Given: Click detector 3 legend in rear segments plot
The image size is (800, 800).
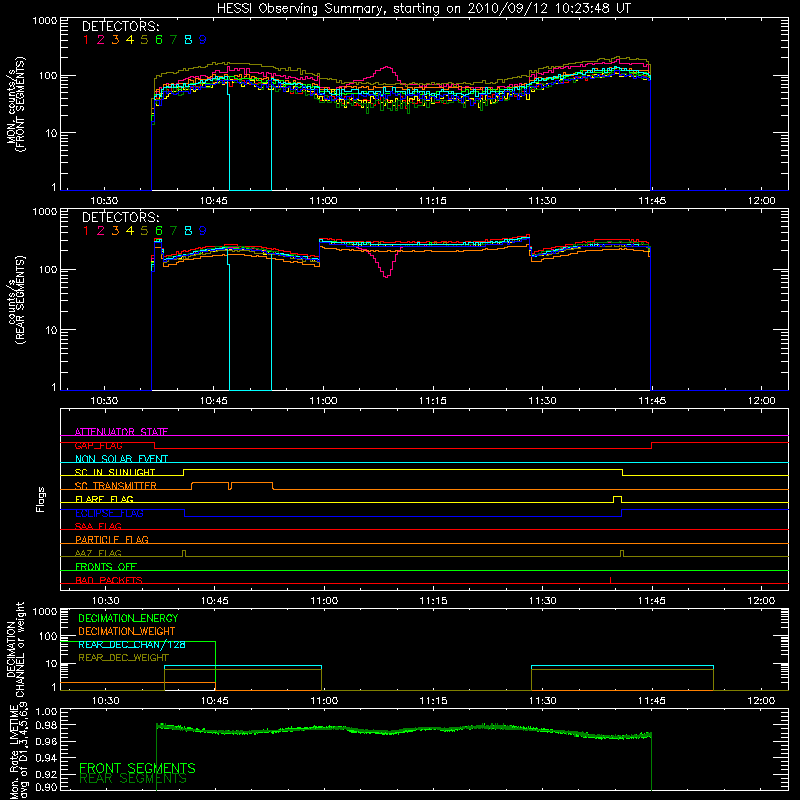Looking at the screenshot, I should [115, 231].
